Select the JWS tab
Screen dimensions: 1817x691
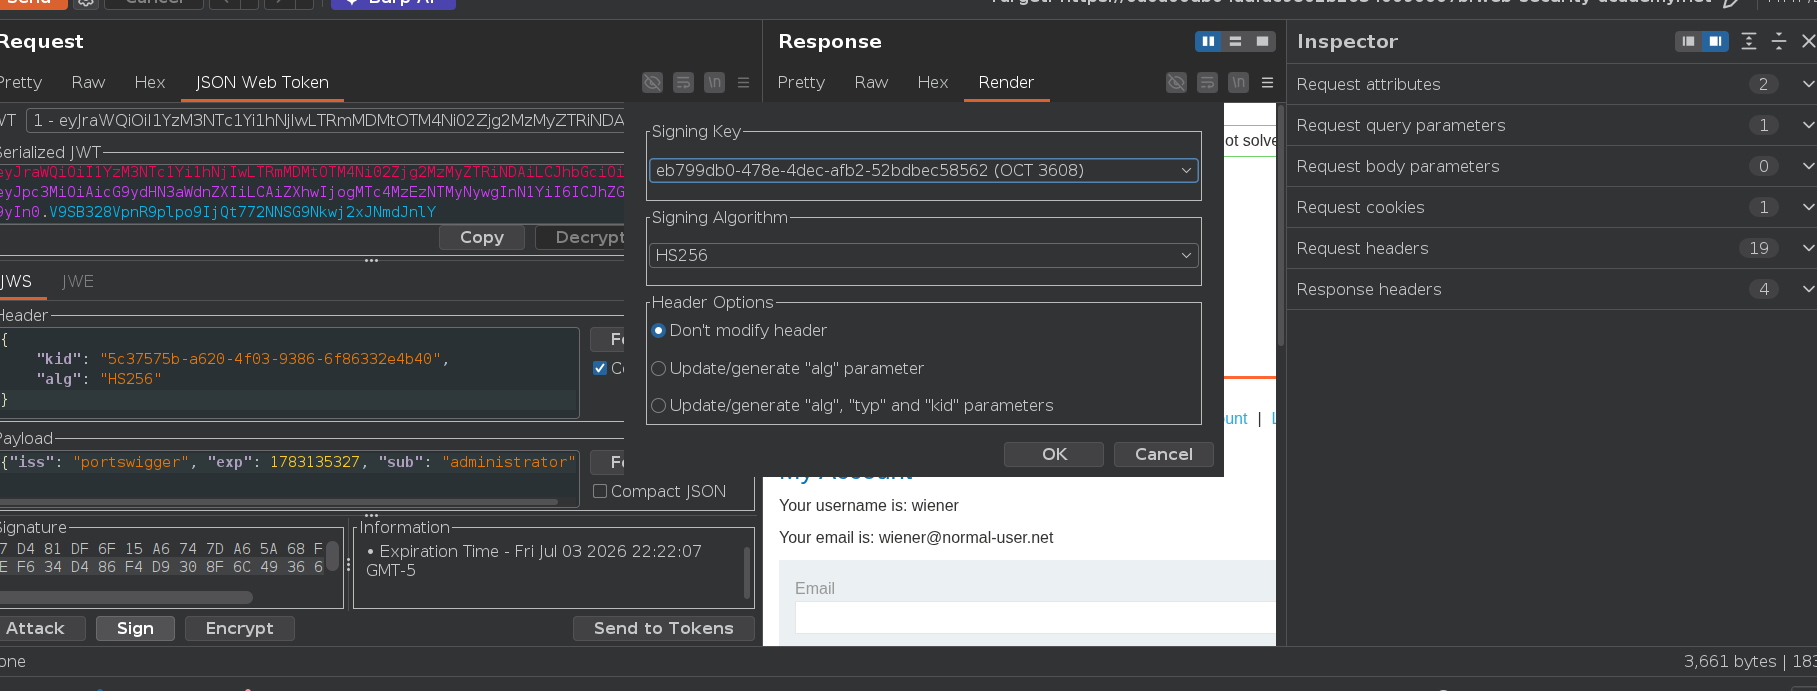(16, 282)
